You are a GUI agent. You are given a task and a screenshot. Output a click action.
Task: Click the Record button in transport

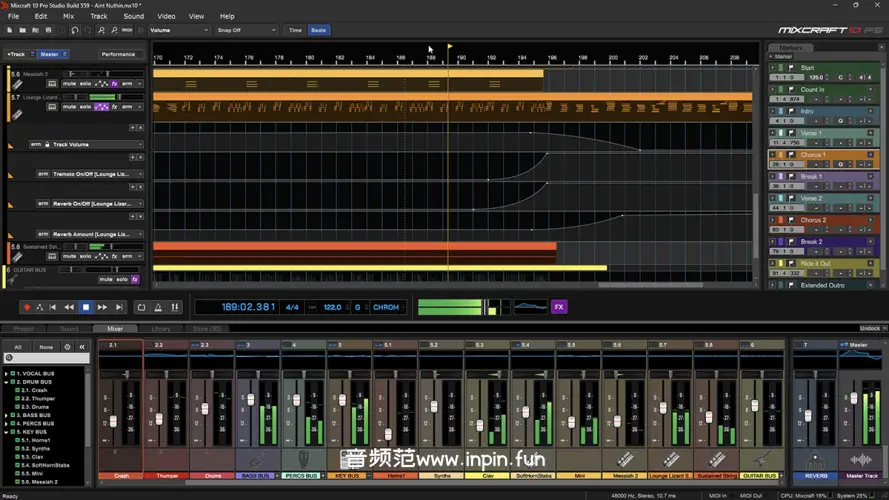[27, 307]
